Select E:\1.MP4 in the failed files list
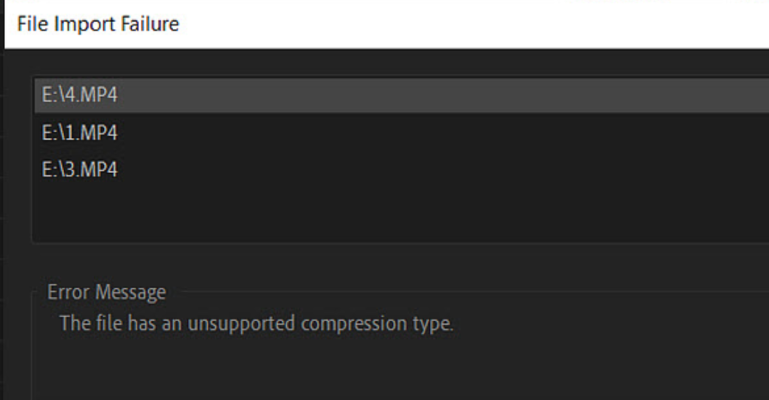This screenshot has width=769, height=400. click(x=80, y=133)
